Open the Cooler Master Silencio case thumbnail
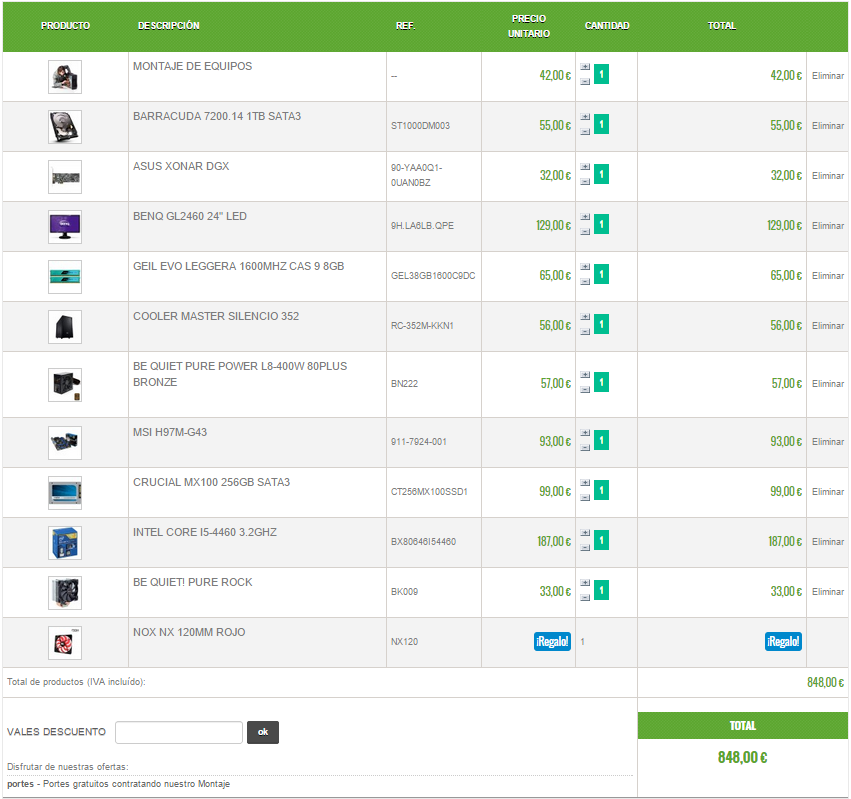Screen dimensions: 851x799 click(65, 327)
